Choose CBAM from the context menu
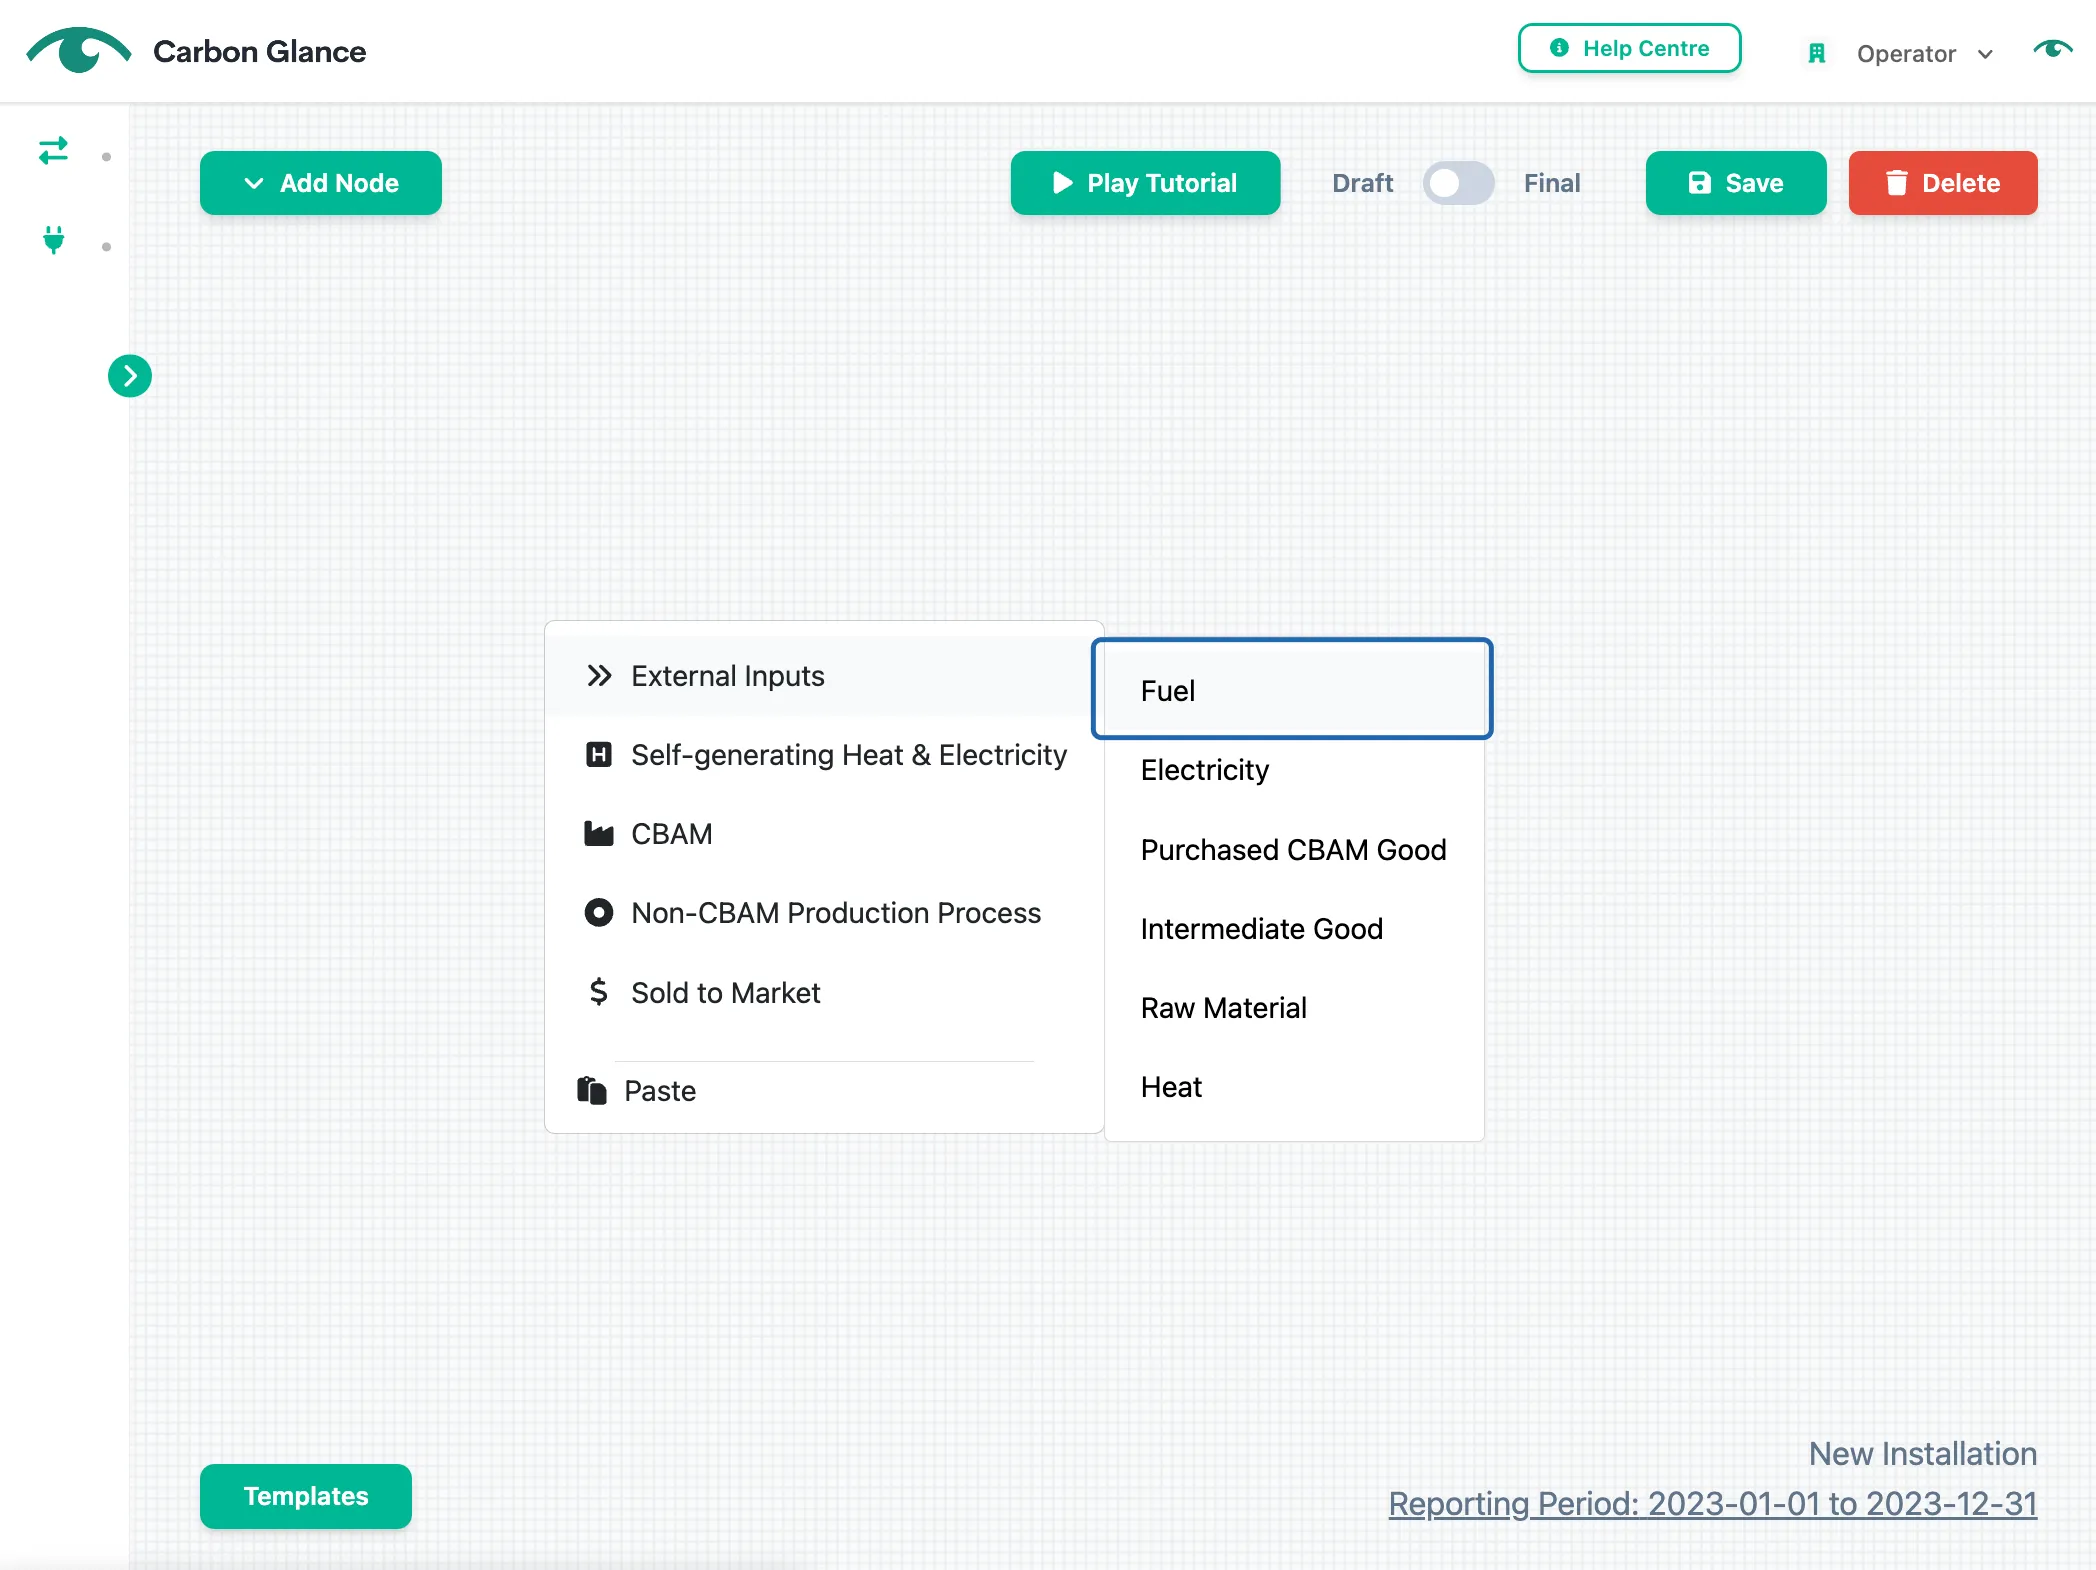Screen dimensions: 2096x1570 click(x=824, y=834)
